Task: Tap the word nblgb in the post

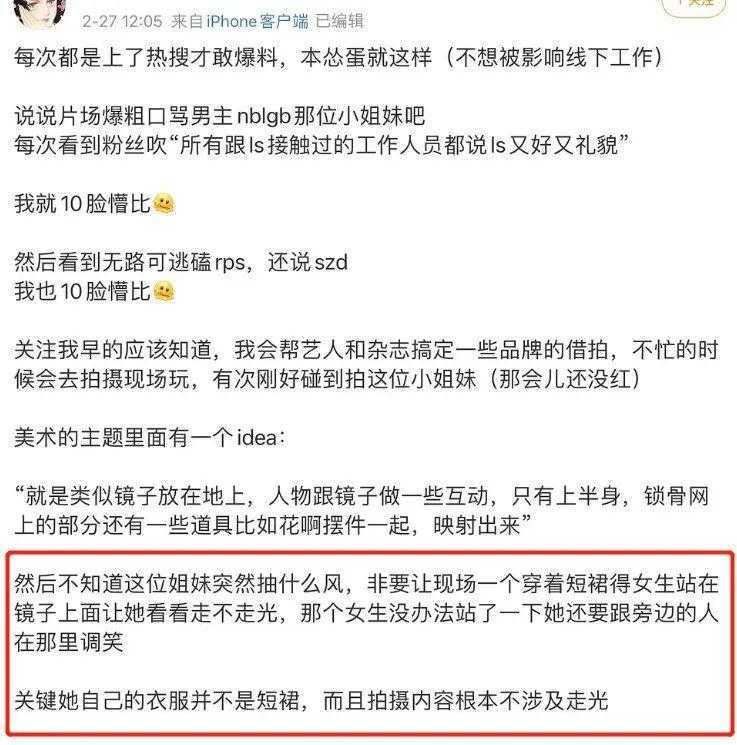Action: tap(264, 116)
